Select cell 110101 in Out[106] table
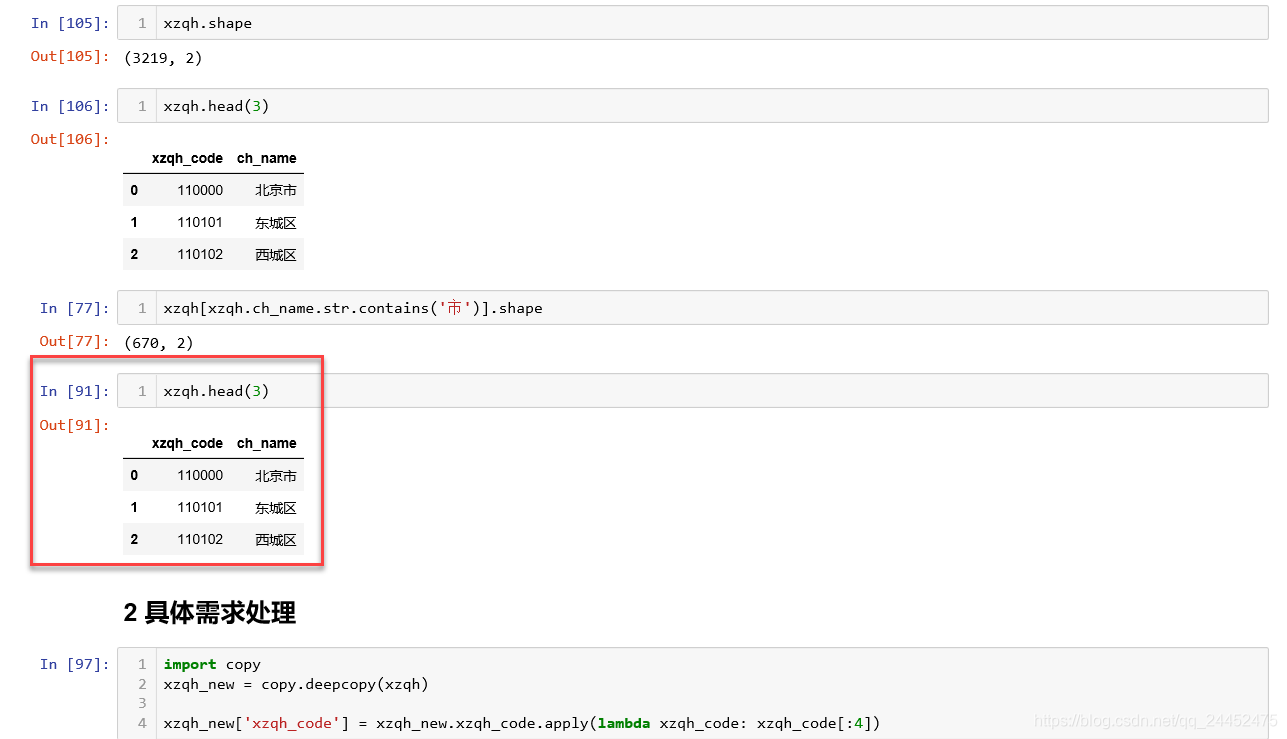 (200, 222)
